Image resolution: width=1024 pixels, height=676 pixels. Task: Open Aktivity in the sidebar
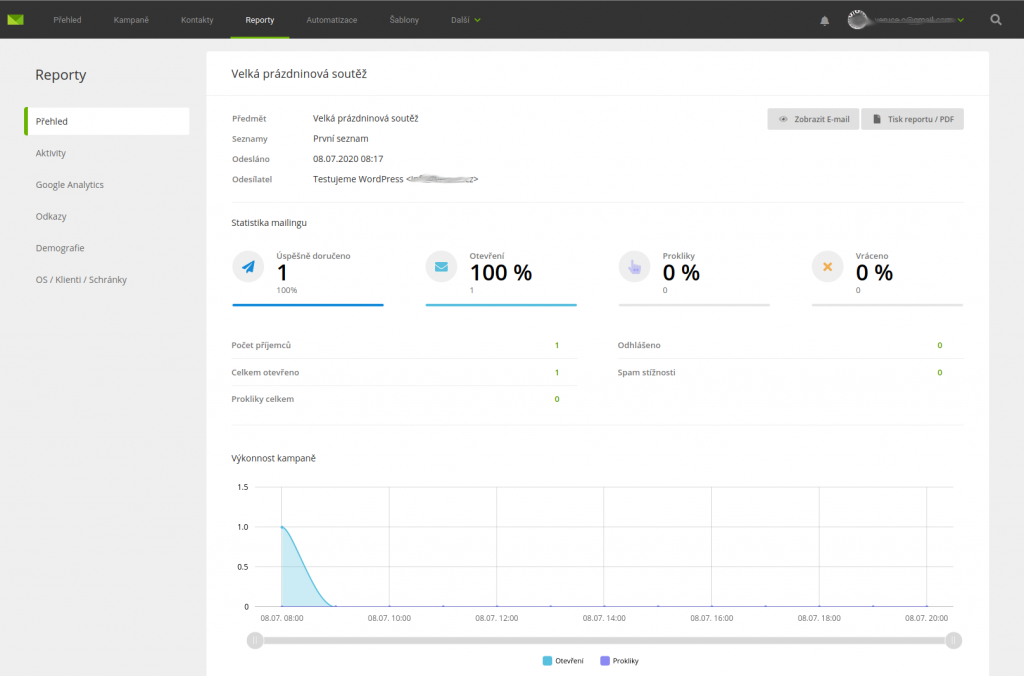click(51, 153)
